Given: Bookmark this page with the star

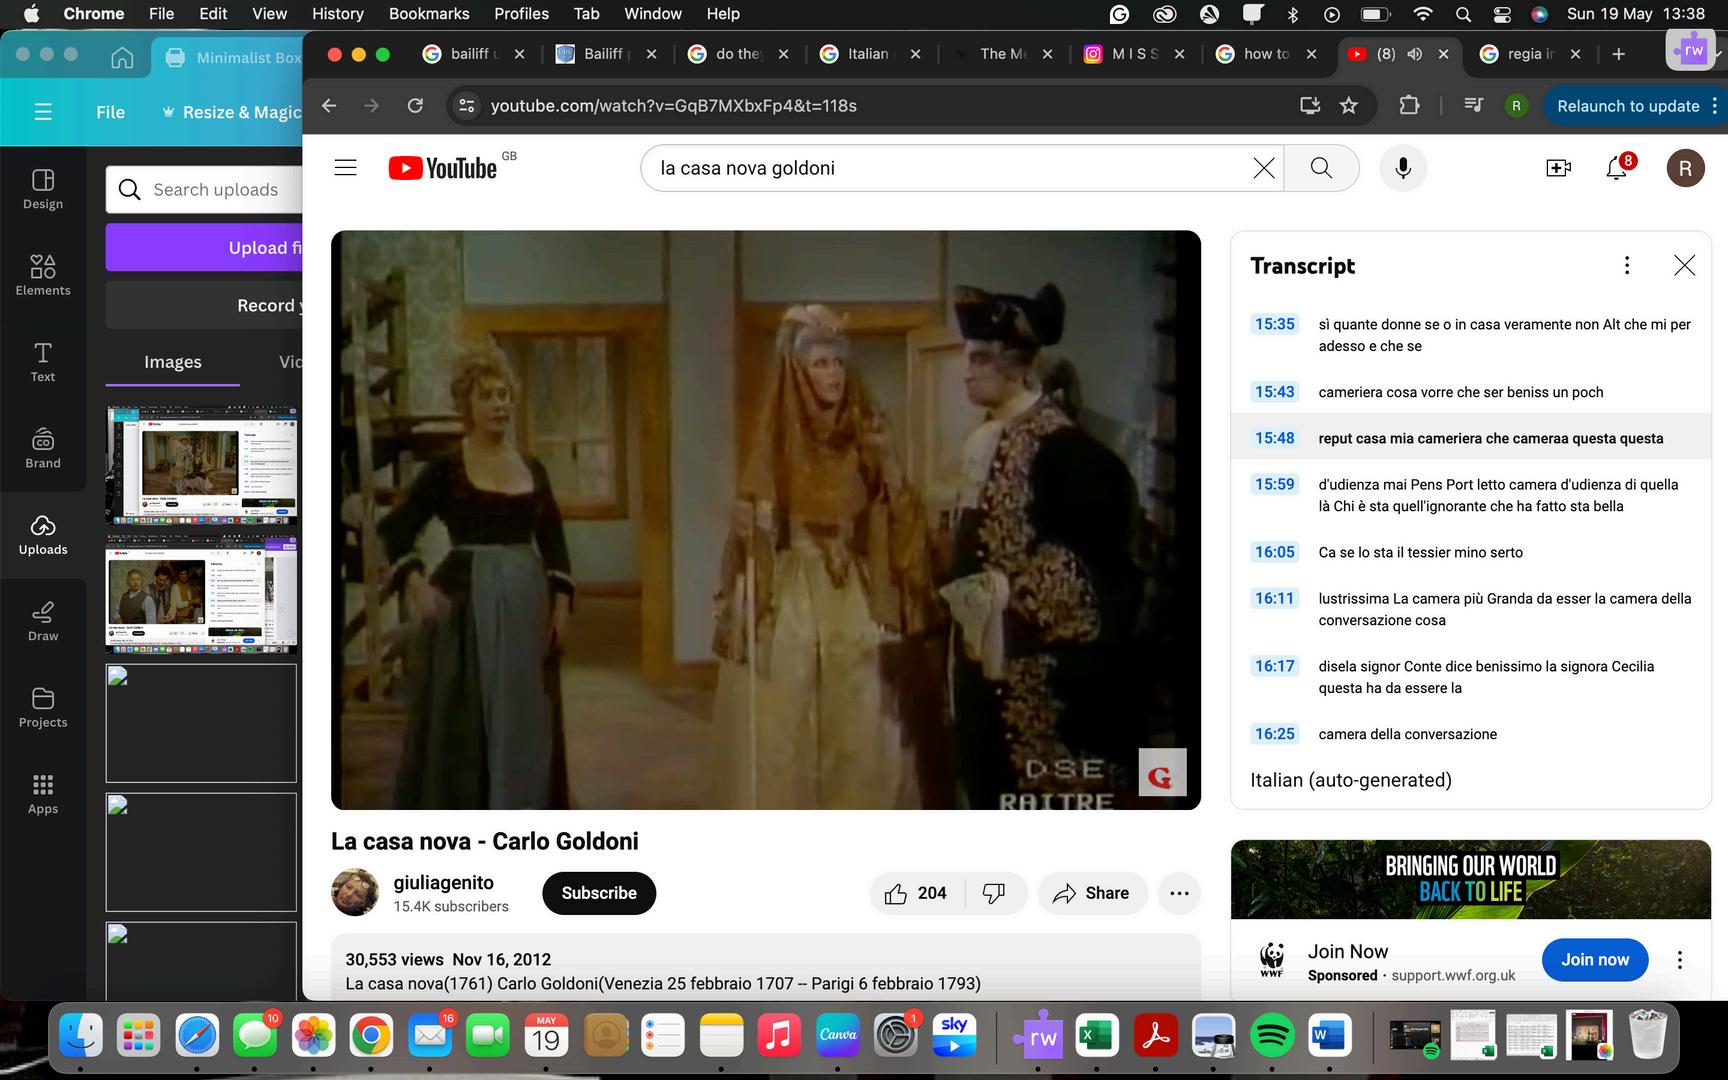Looking at the screenshot, I should click(1349, 106).
